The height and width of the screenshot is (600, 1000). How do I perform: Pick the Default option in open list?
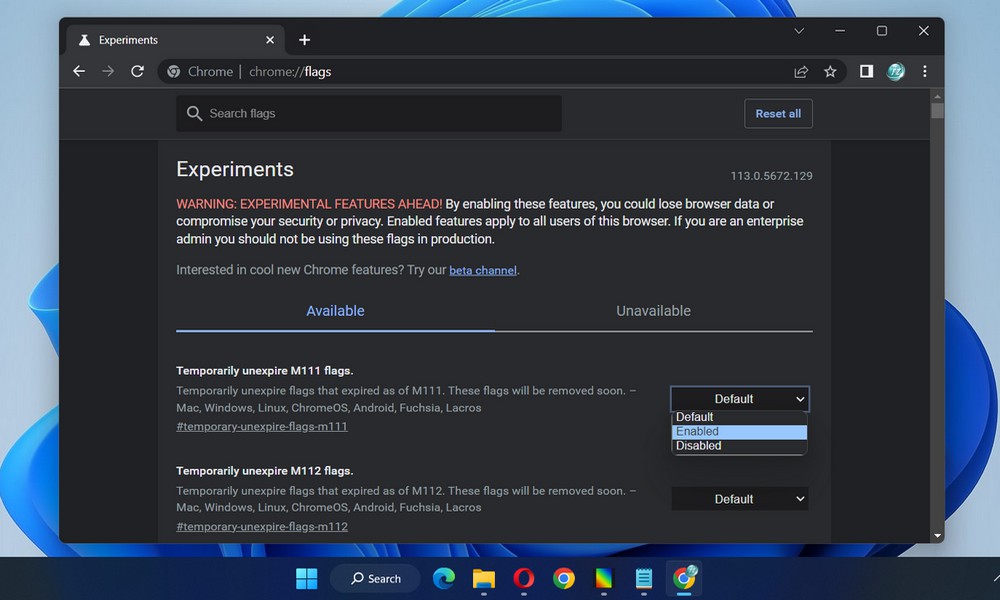[x=738, y=417]
